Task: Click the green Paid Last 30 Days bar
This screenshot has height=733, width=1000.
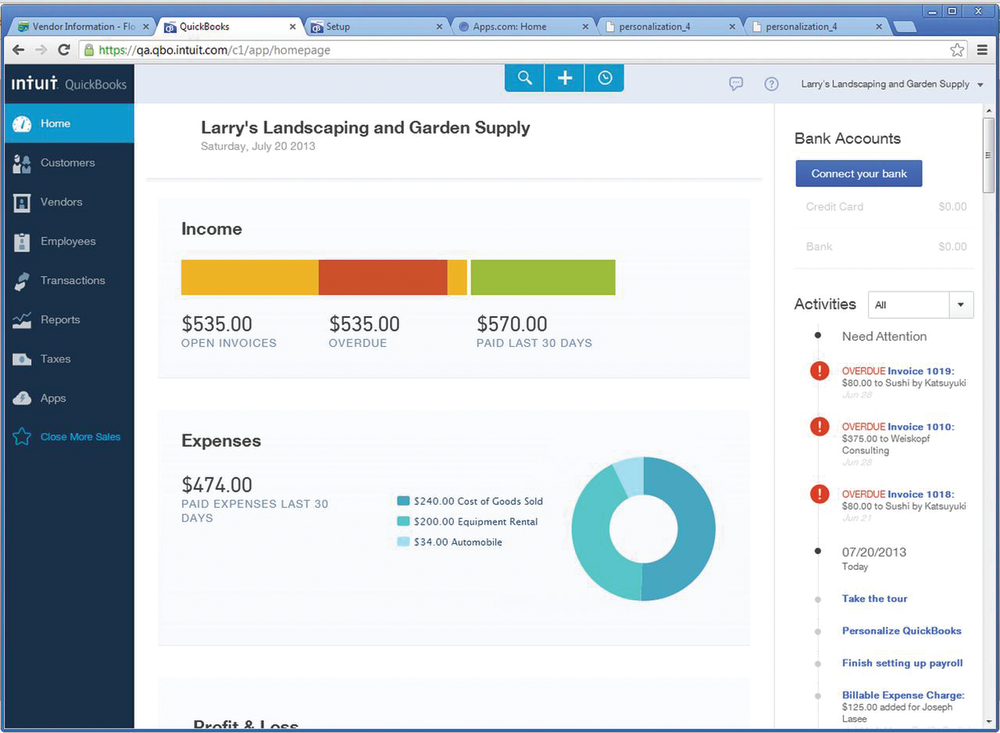Action: pos(543,277)
